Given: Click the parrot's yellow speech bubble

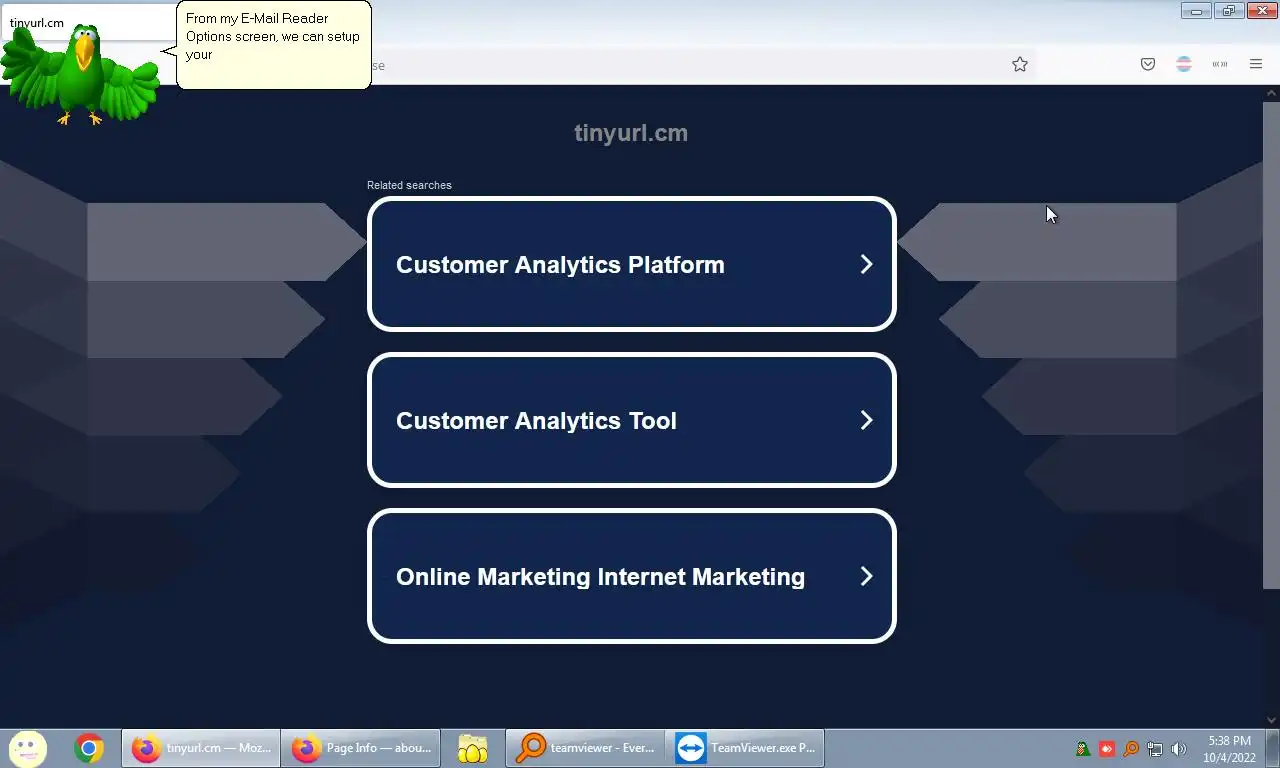Looking at the screenshot, I should click(274, 45).
